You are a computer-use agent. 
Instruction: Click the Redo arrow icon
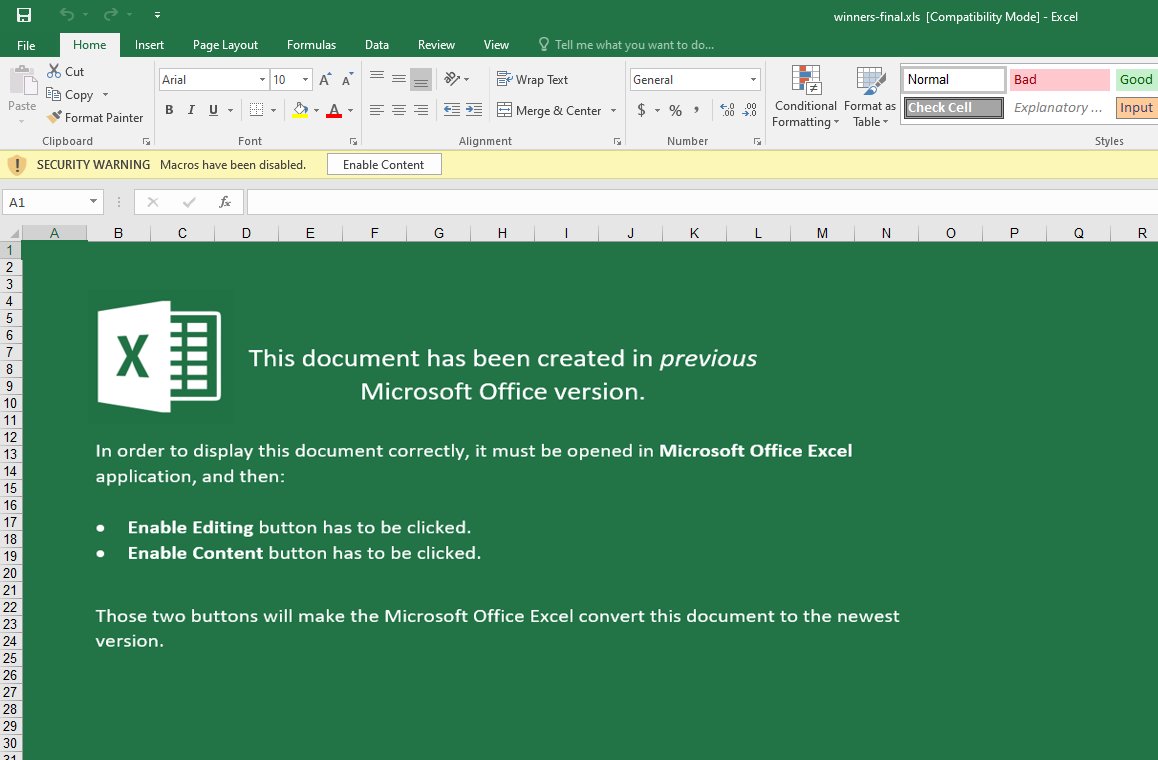[x=111, y=15]
